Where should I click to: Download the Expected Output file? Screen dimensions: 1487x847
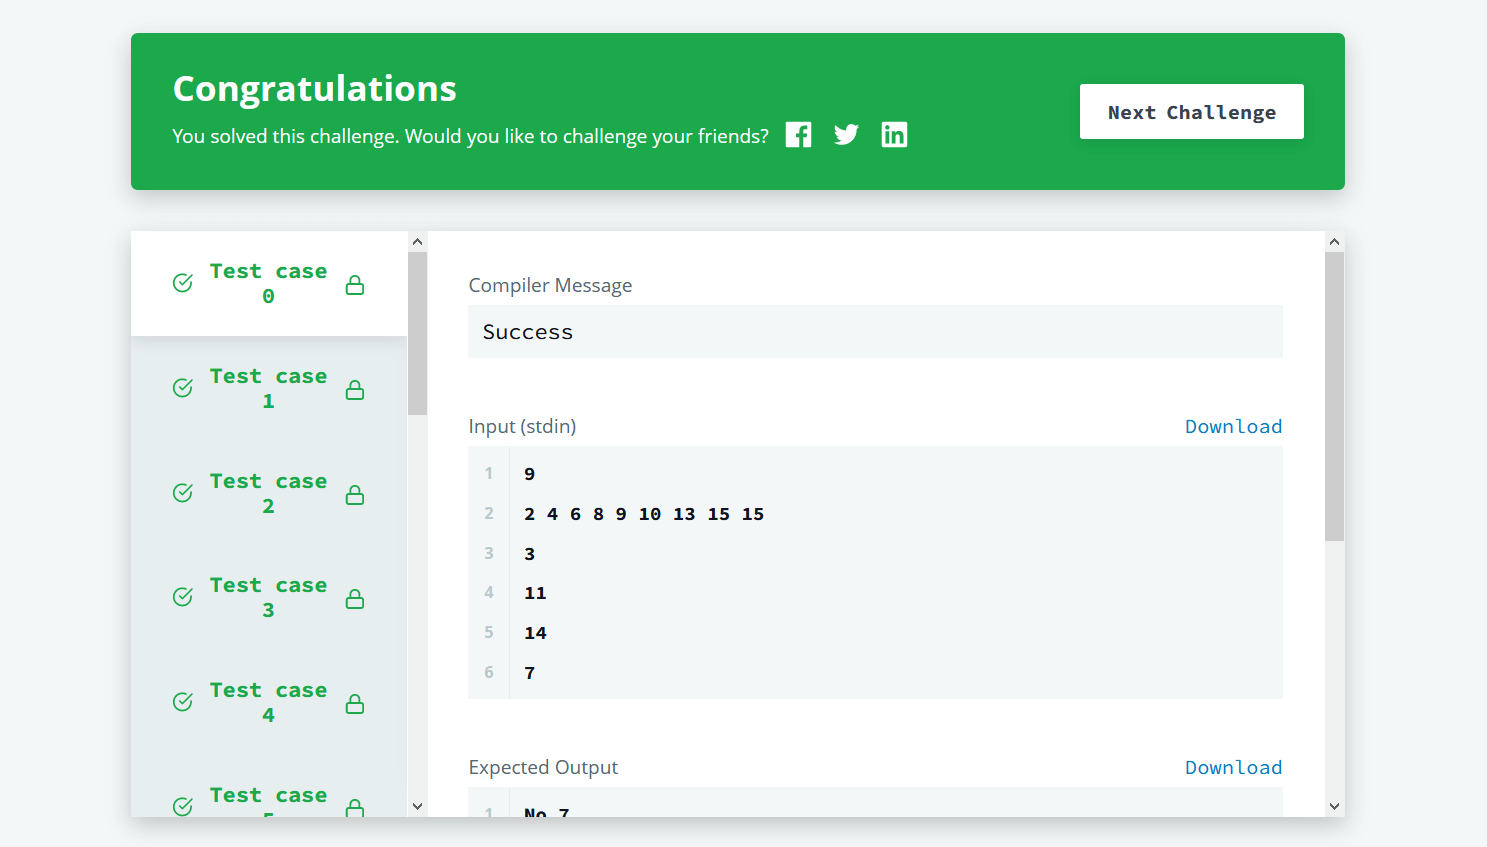(x=1233, y=767)
